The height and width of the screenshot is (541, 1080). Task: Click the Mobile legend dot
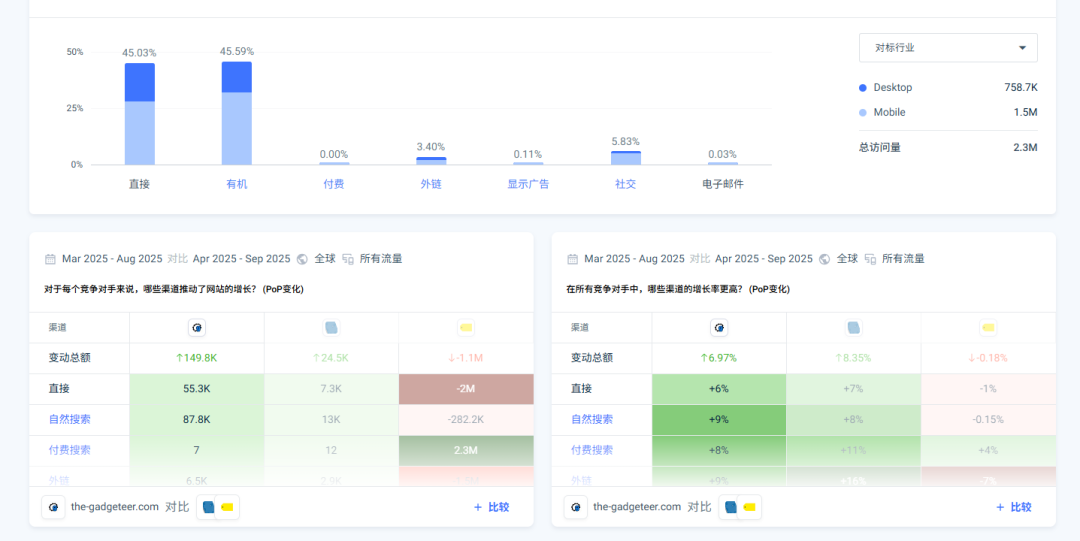click(863, 112)
